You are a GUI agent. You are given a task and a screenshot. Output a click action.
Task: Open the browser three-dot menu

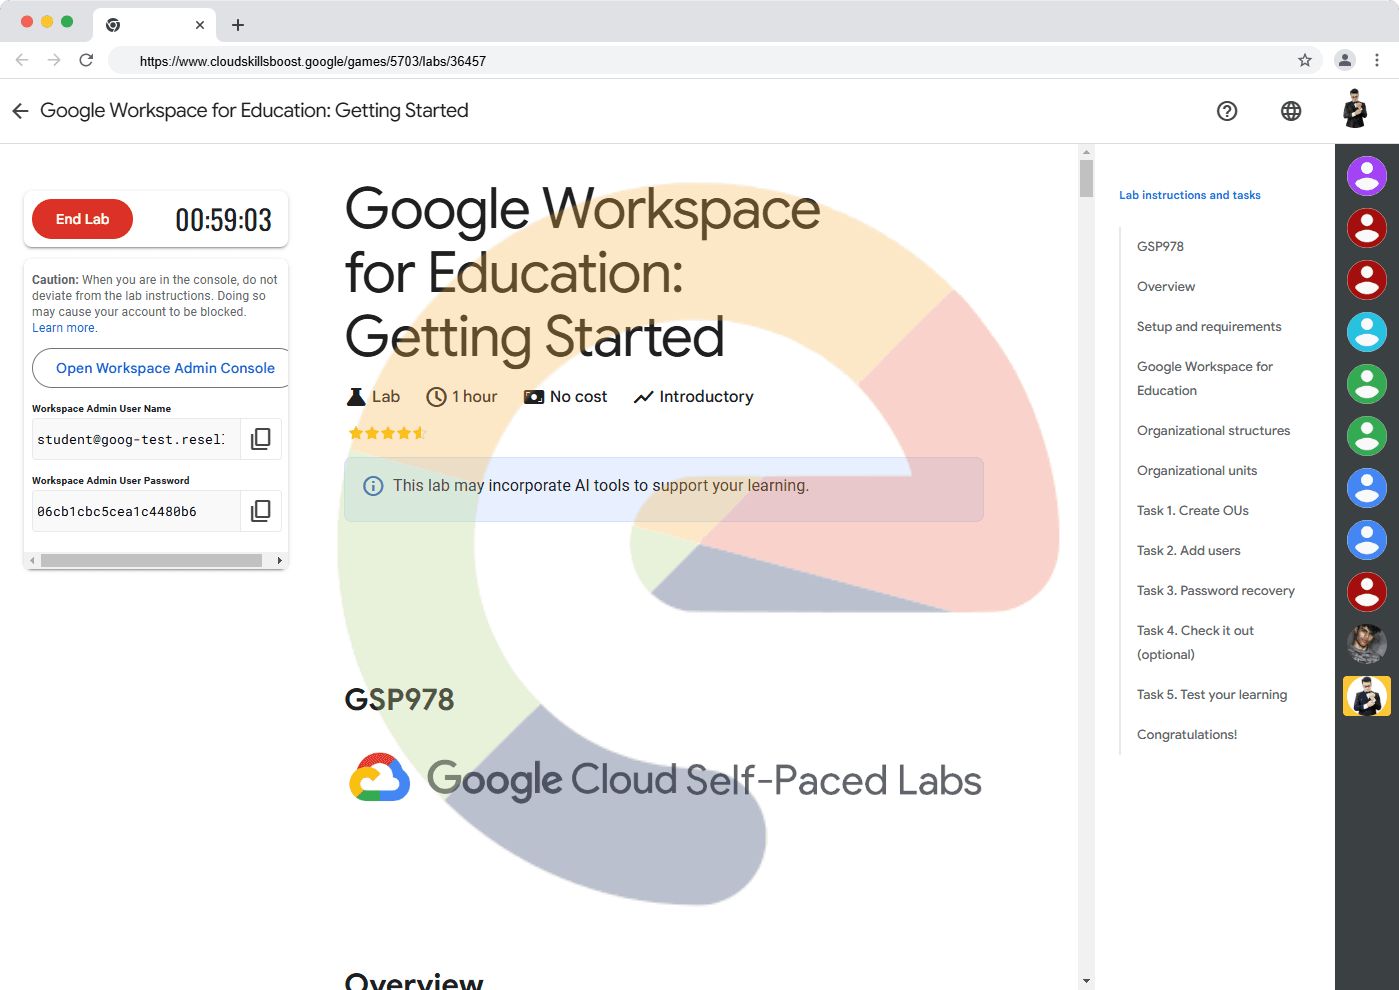1377,61
